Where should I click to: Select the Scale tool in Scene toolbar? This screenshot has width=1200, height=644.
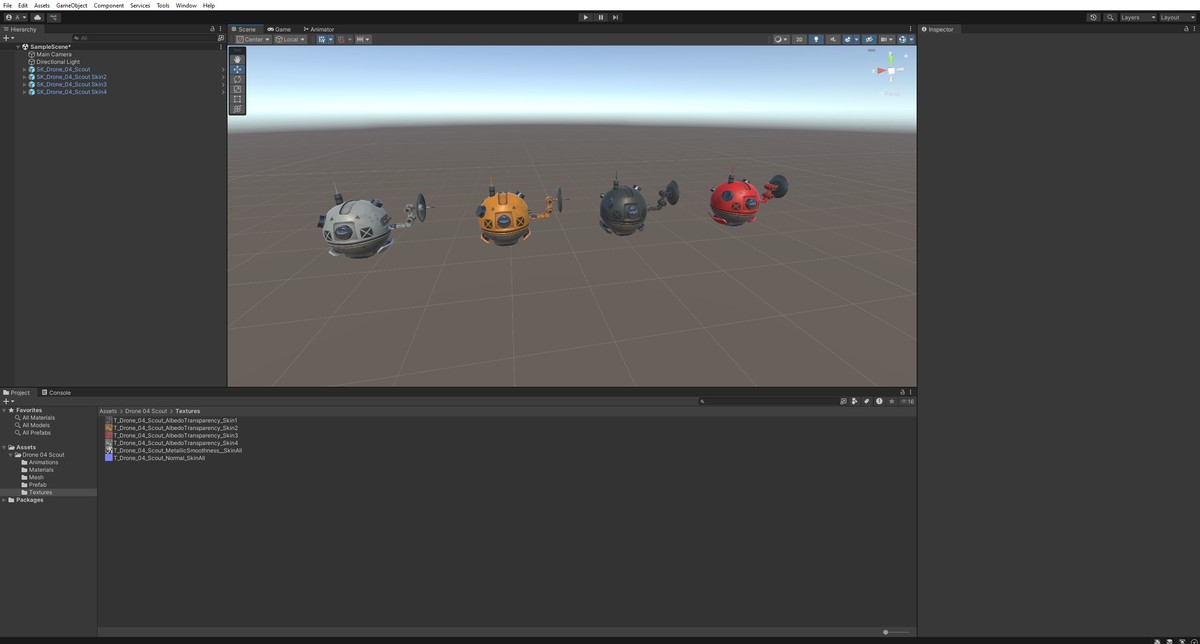237,89
